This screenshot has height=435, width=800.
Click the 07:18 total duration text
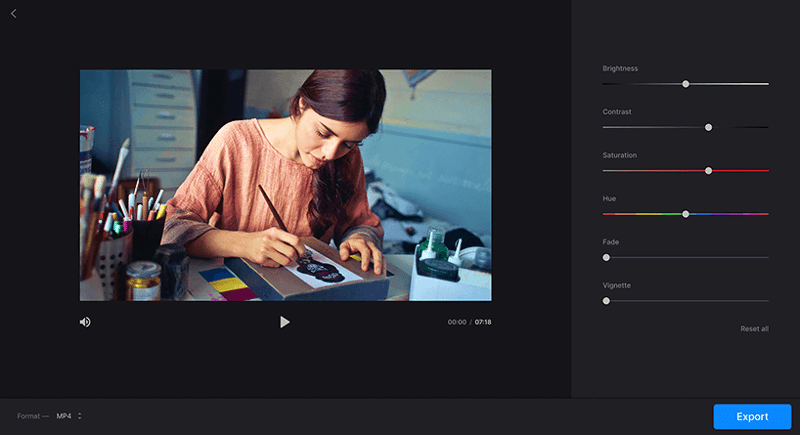(483, 323)
